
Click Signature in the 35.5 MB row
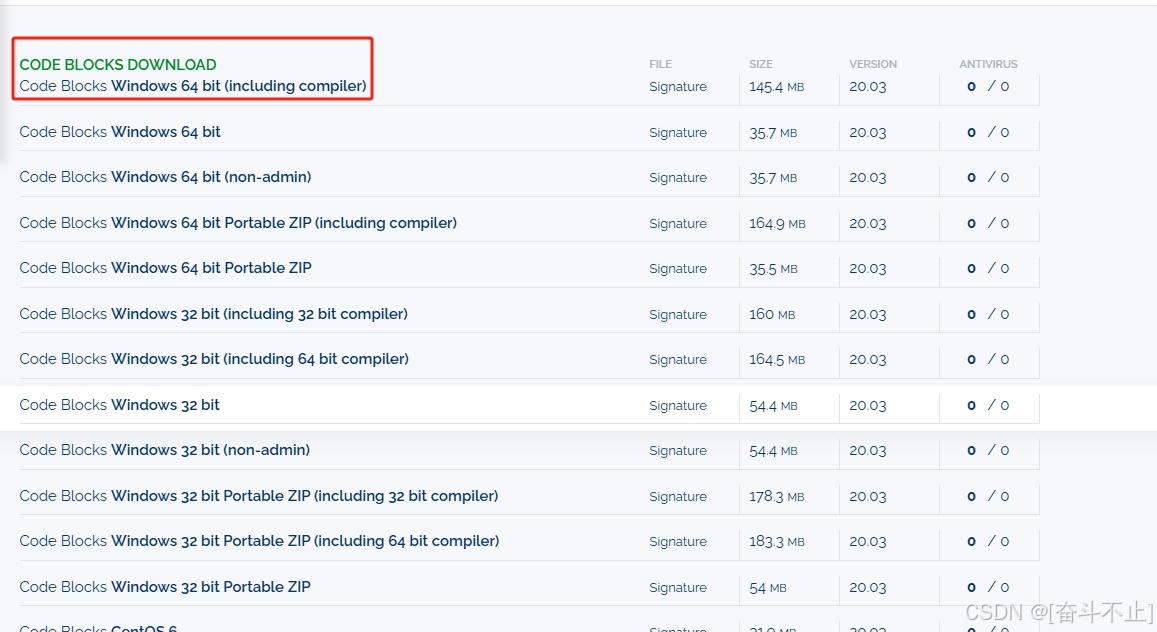click(x=678, y=268)
